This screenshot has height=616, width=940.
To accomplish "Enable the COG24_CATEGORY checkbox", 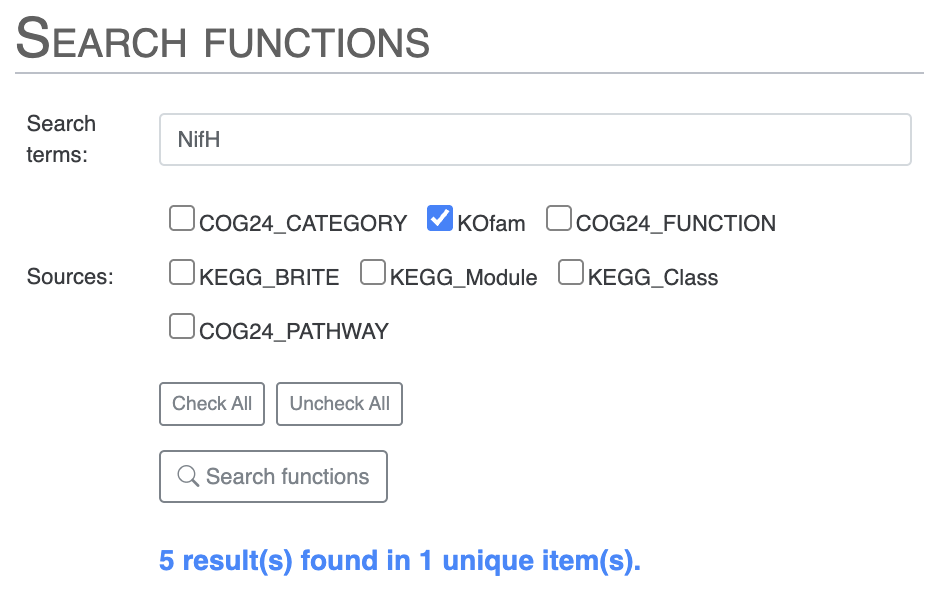I will 182,219.
